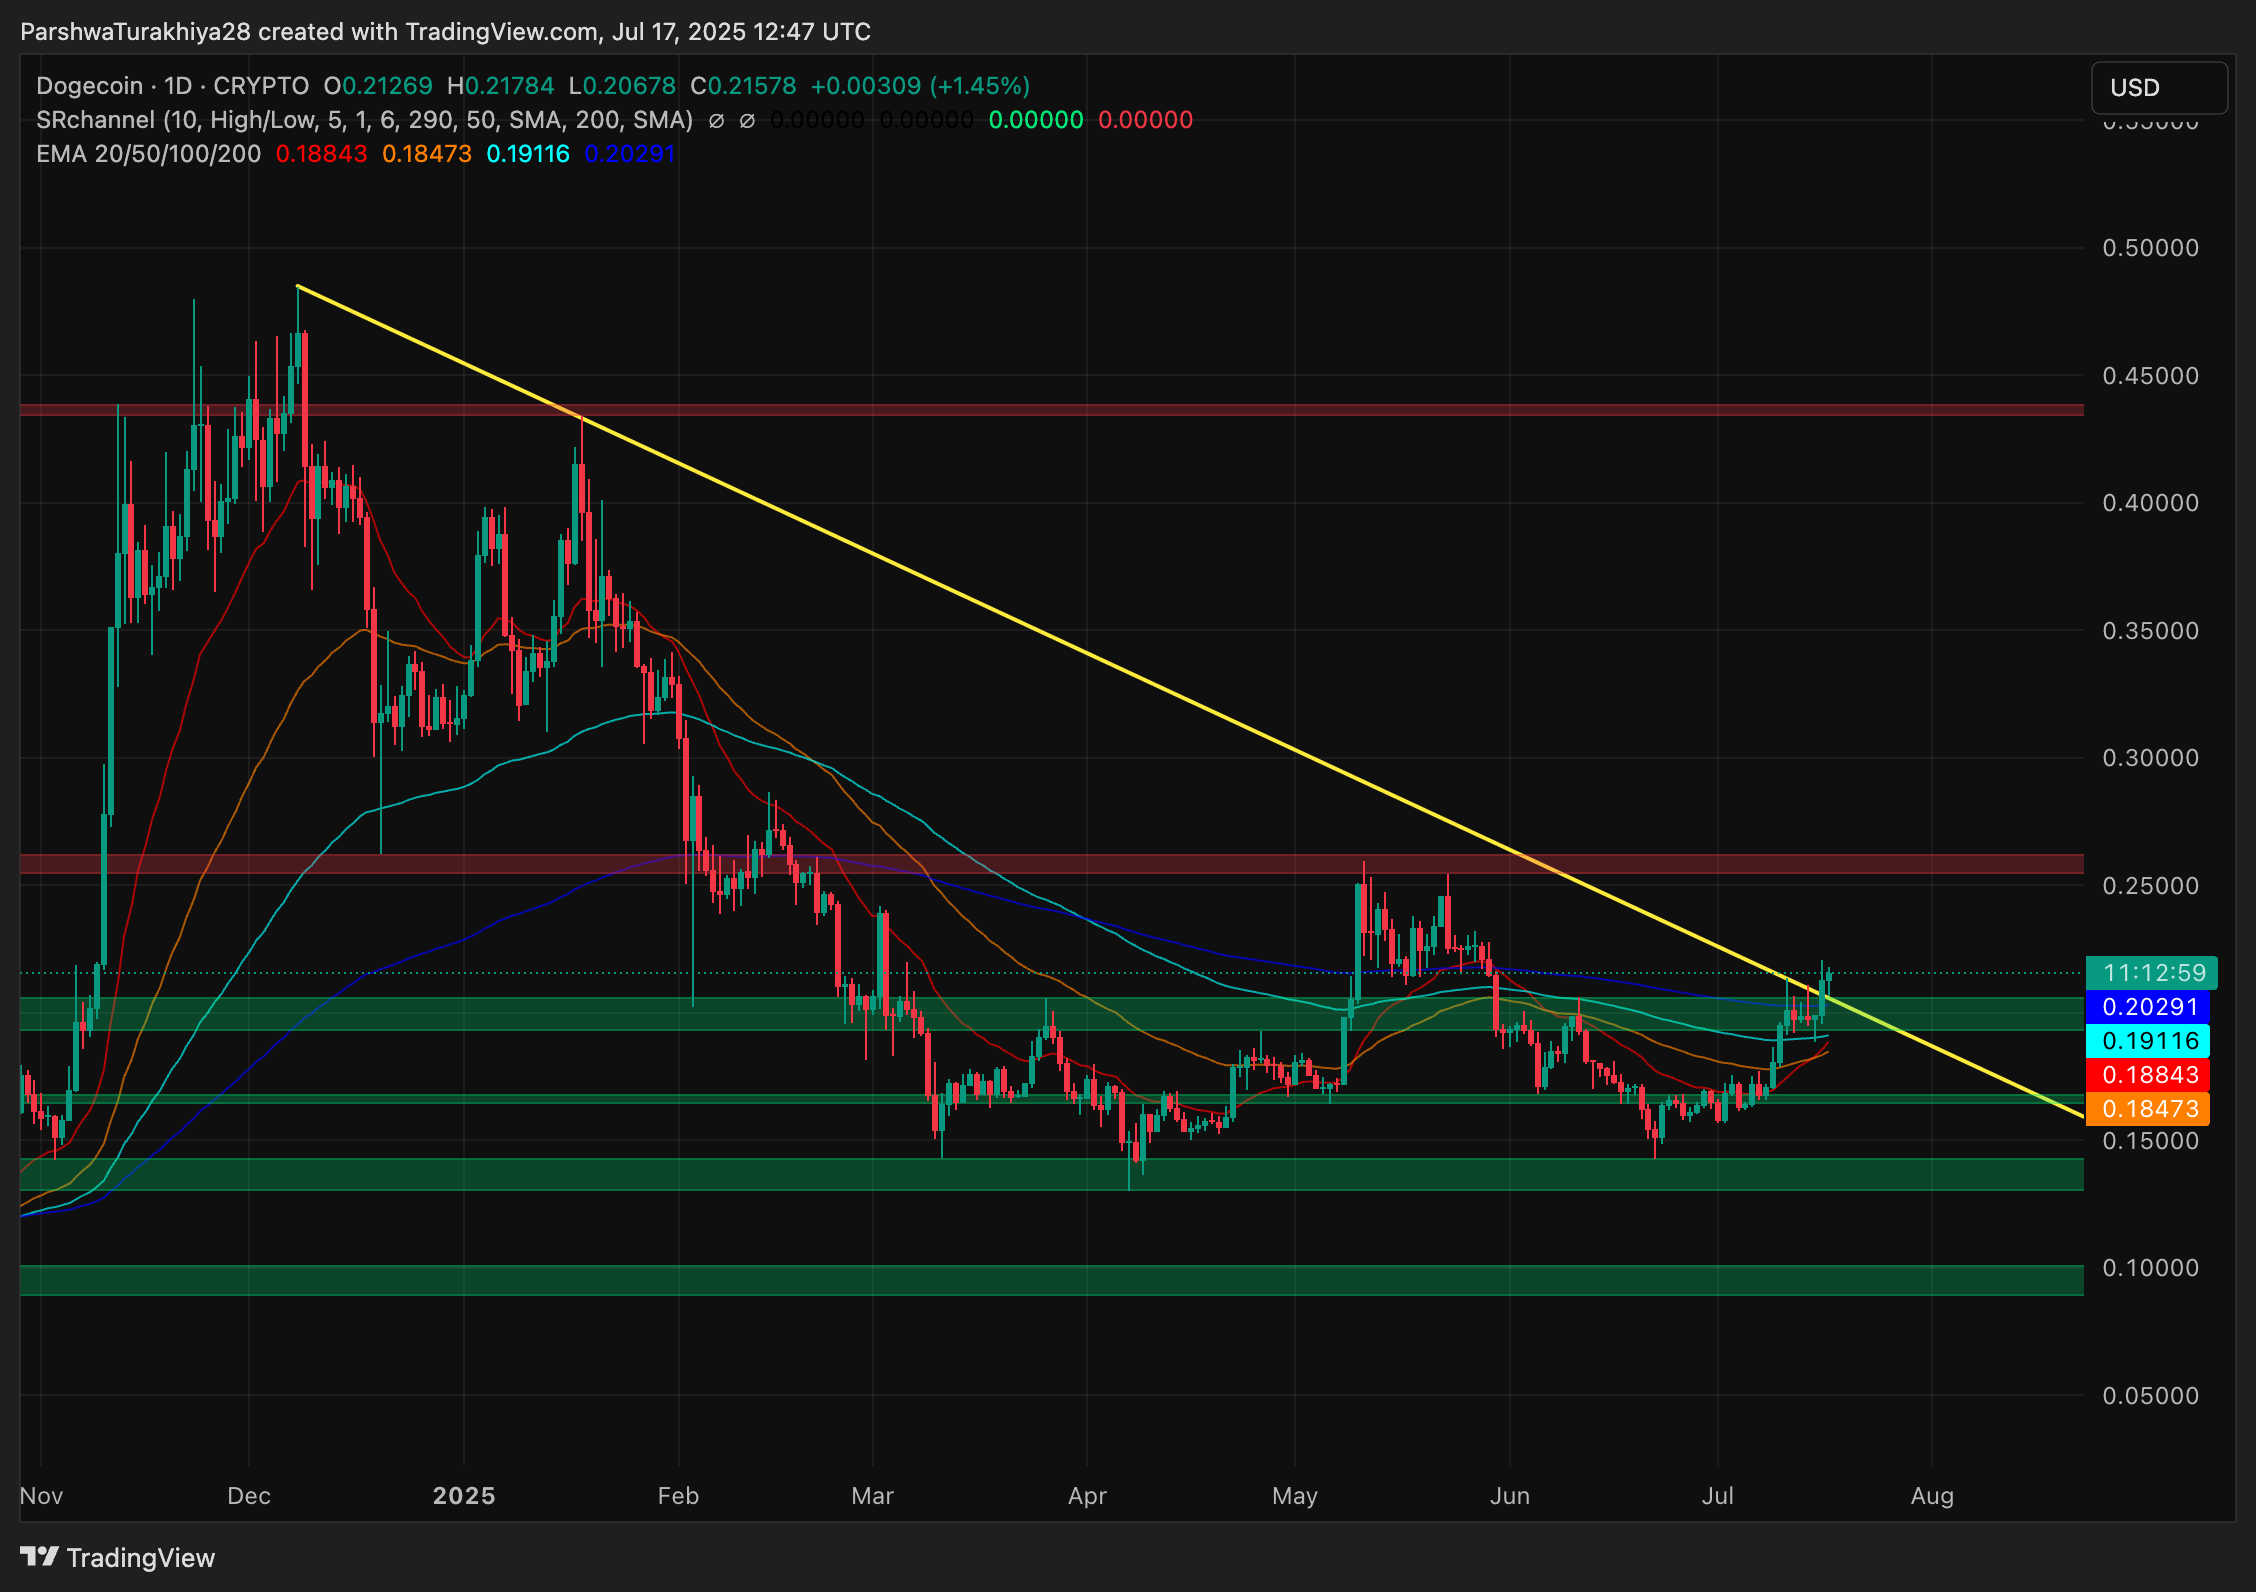Click the 0.15000 price axis label
This screenshot has width=2256, height=1592.
coord(2151,1141)
